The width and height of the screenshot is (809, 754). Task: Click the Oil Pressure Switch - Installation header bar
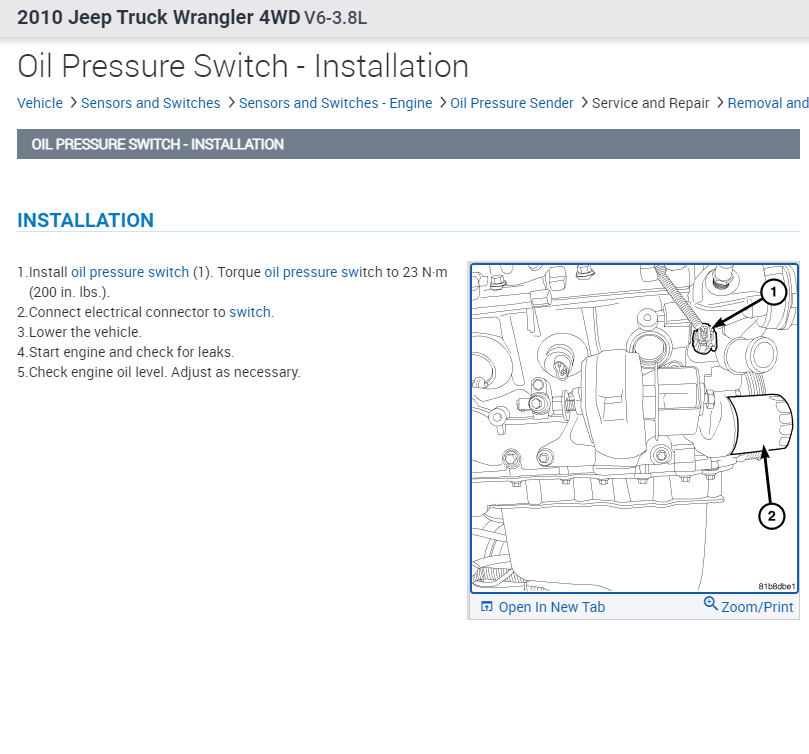pyautogui.click(x=408, y=144)
